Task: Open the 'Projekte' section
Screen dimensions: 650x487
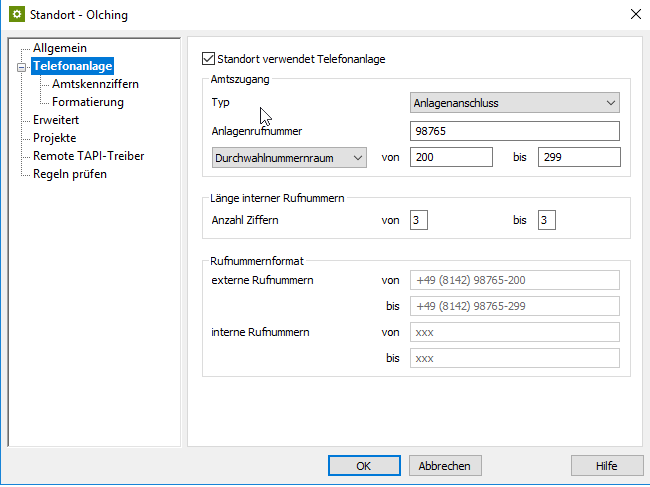Action: coord(54,138)
